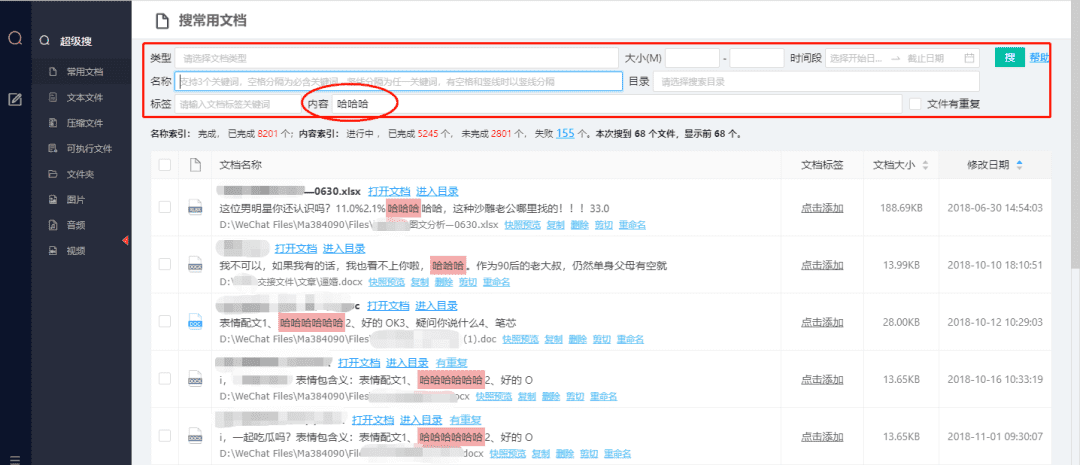Click the docx file icon in 逼婚.docx row
This screenshot has width=1080, height=465.
(195, 265)
